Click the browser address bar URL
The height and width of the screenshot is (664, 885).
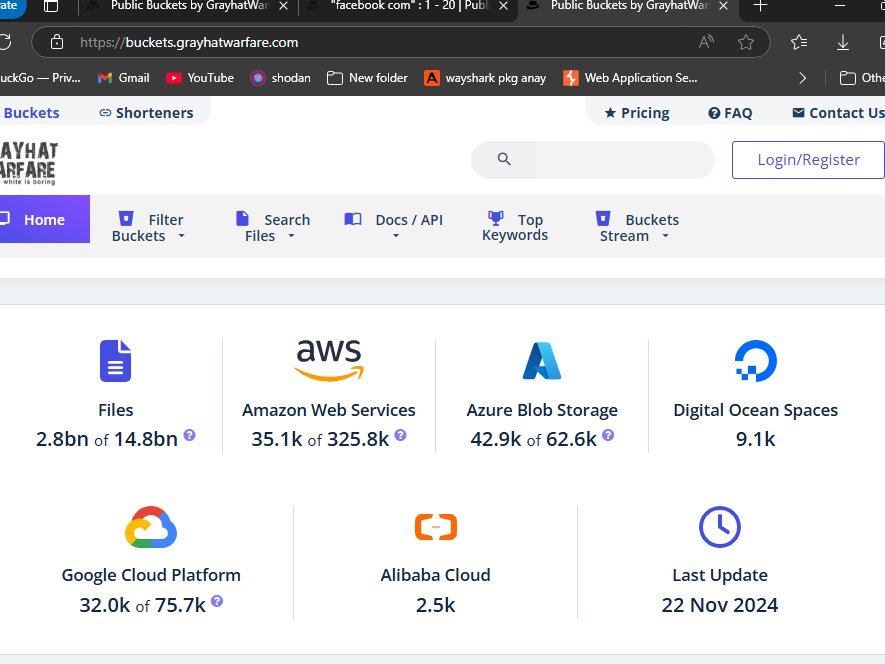(189, 42)
